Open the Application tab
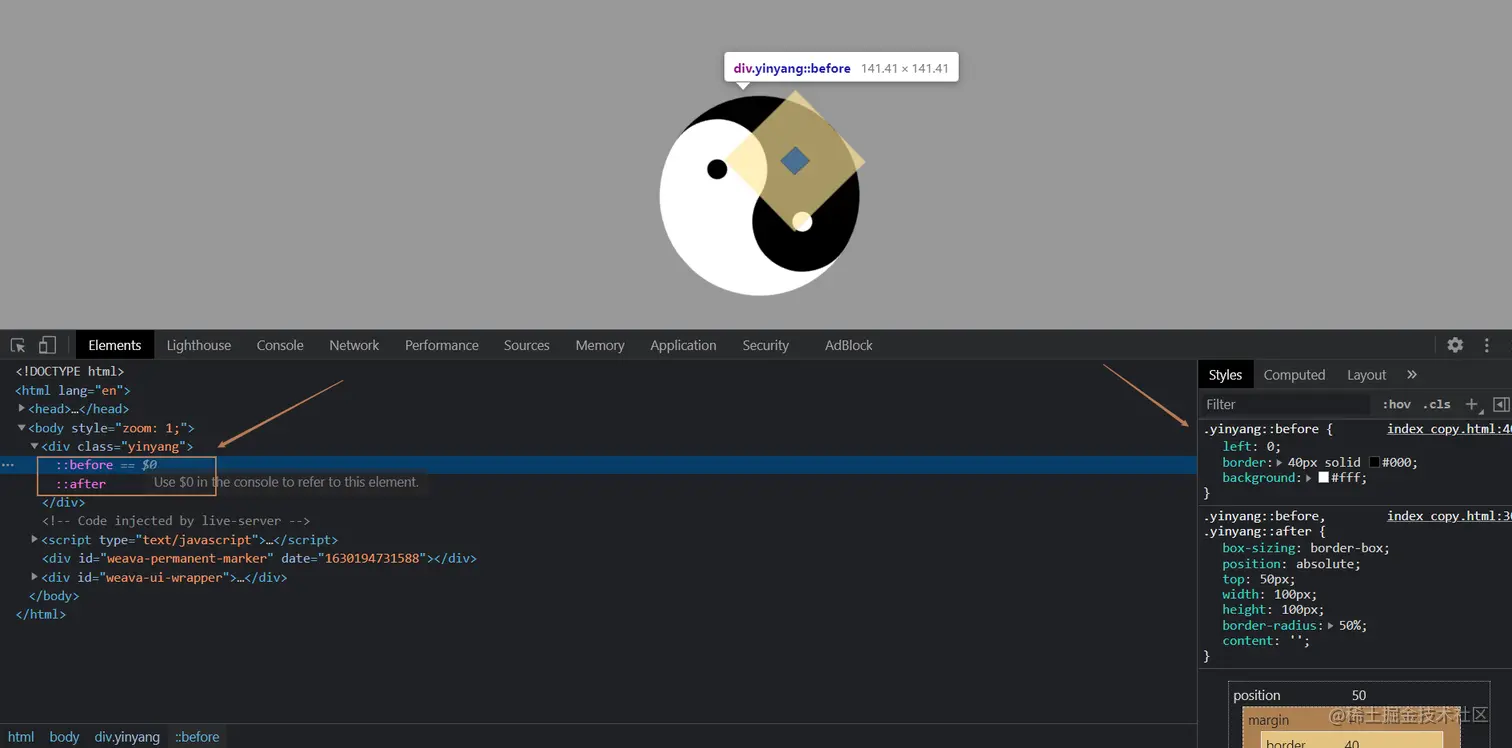Image resolution: width=1512 pixels, height=748 pixels. [x=683, y=345]
